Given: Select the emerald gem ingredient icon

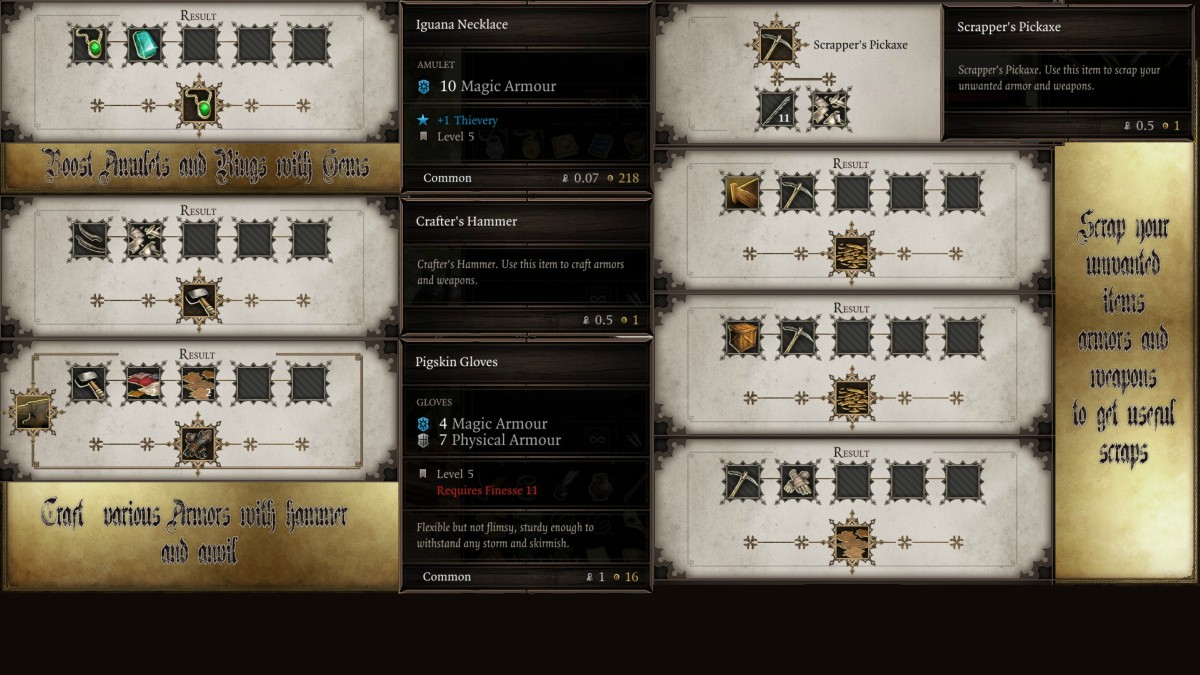Looking at the screenshot, I should pos(144,45).
